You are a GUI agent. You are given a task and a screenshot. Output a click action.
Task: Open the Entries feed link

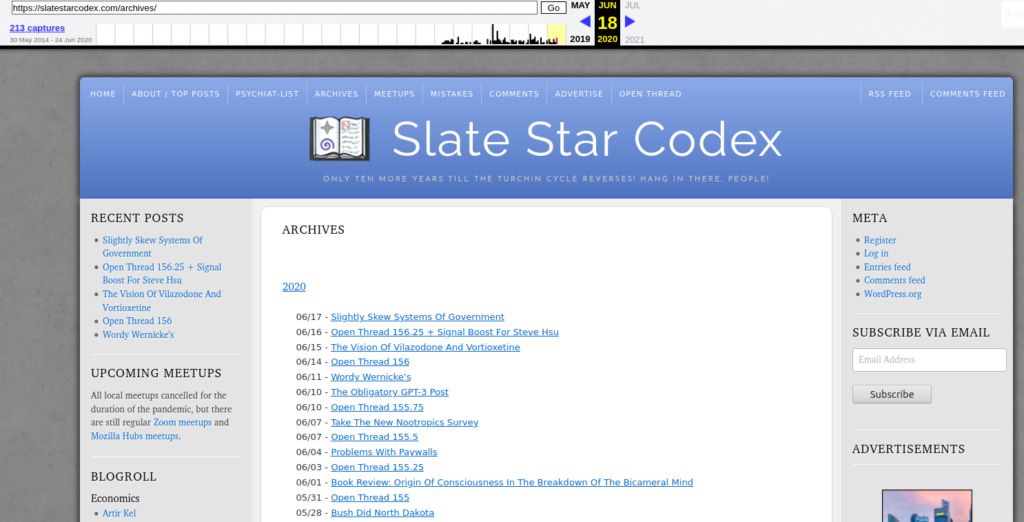click(x=887, y=267)
